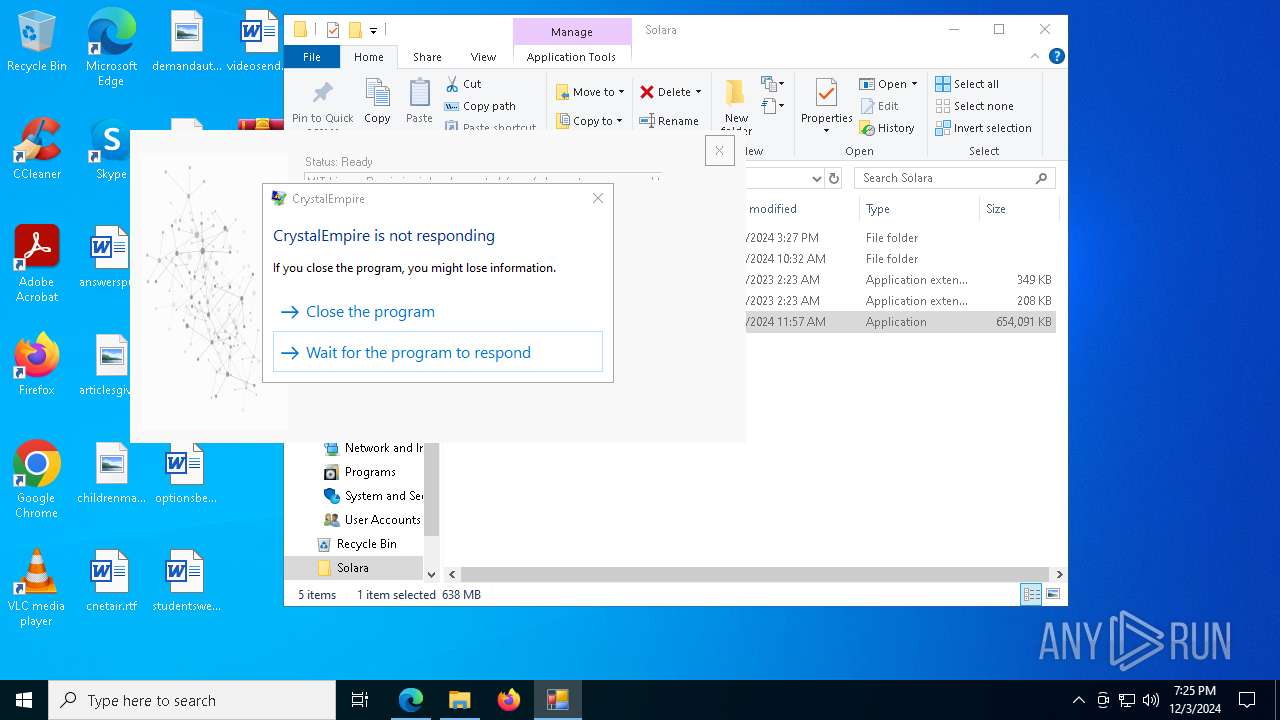Open the CCleaner desktop shortcut
The image size is (1280, 720).
(37, 149)
